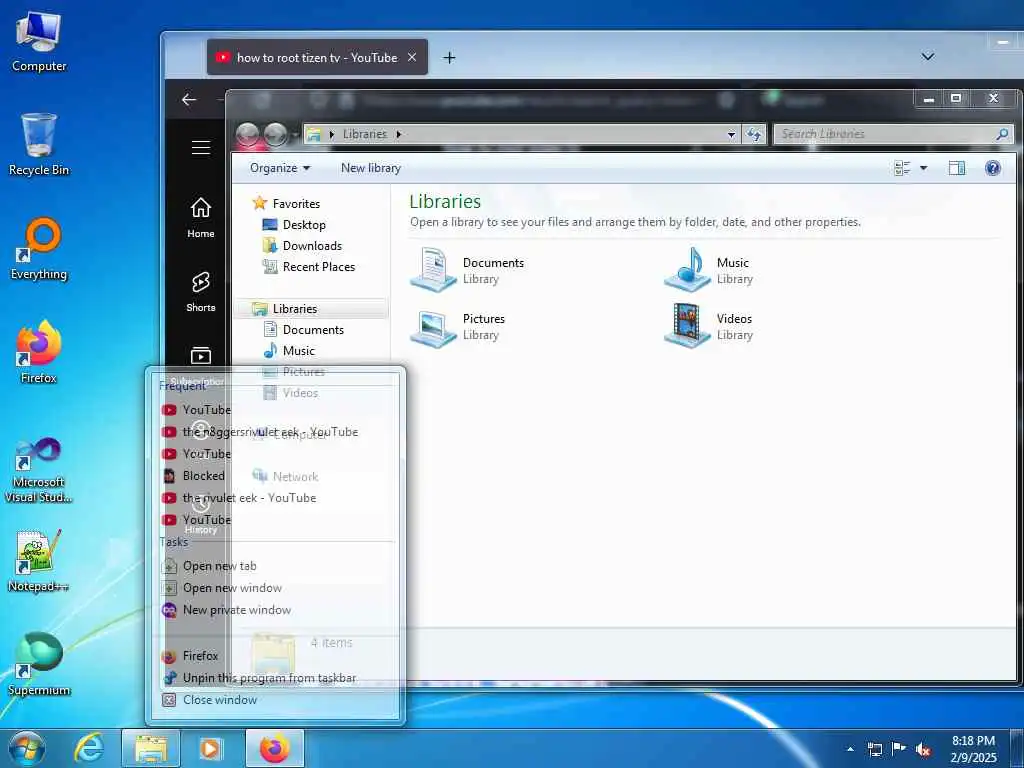Open the Documents library
1024x768 pixels.
468,270
